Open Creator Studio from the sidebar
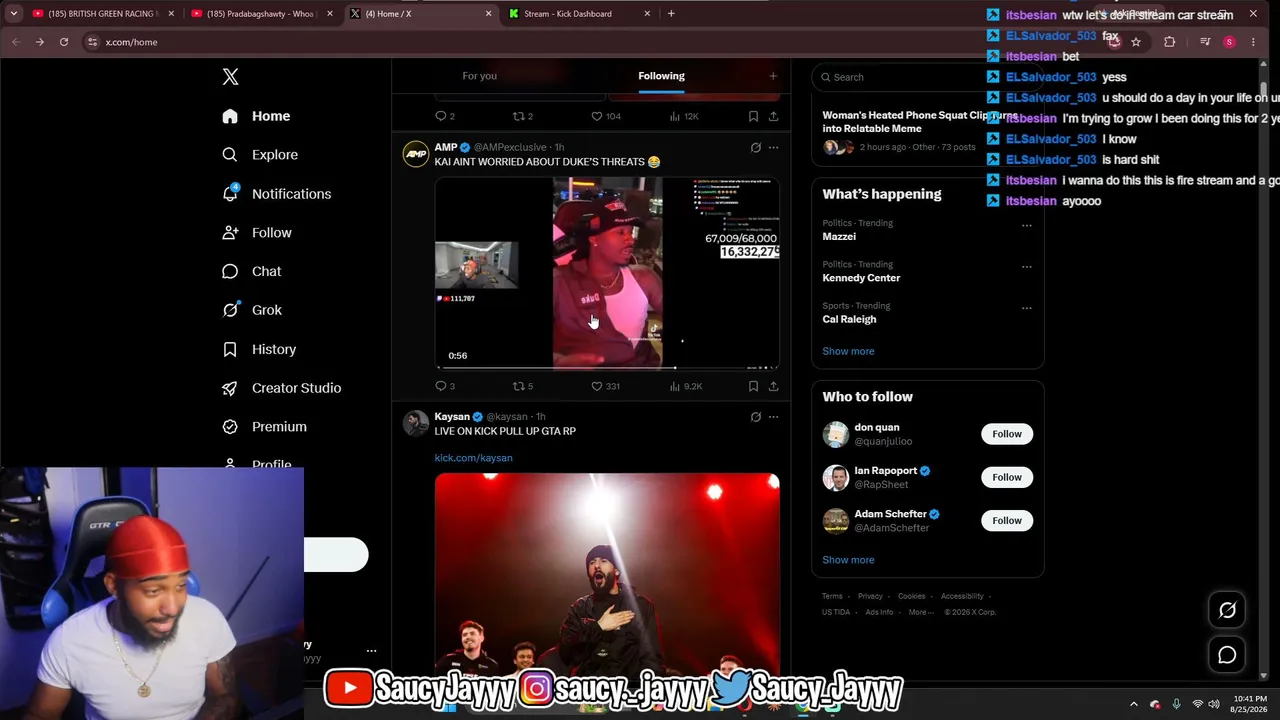 coord(282,388)
